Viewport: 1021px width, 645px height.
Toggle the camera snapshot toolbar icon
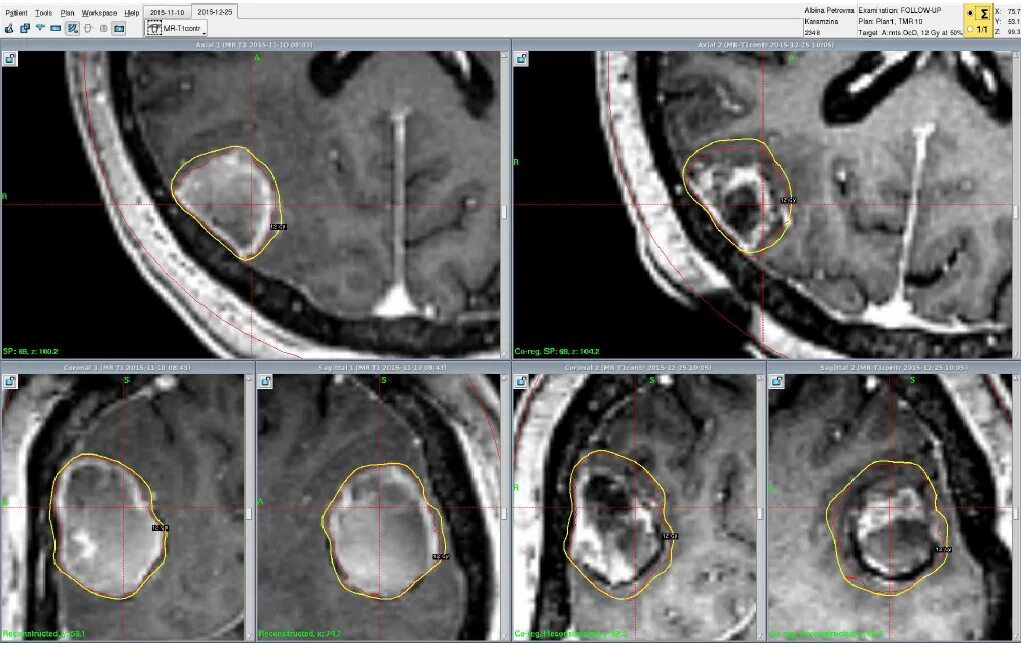point(119,28)
